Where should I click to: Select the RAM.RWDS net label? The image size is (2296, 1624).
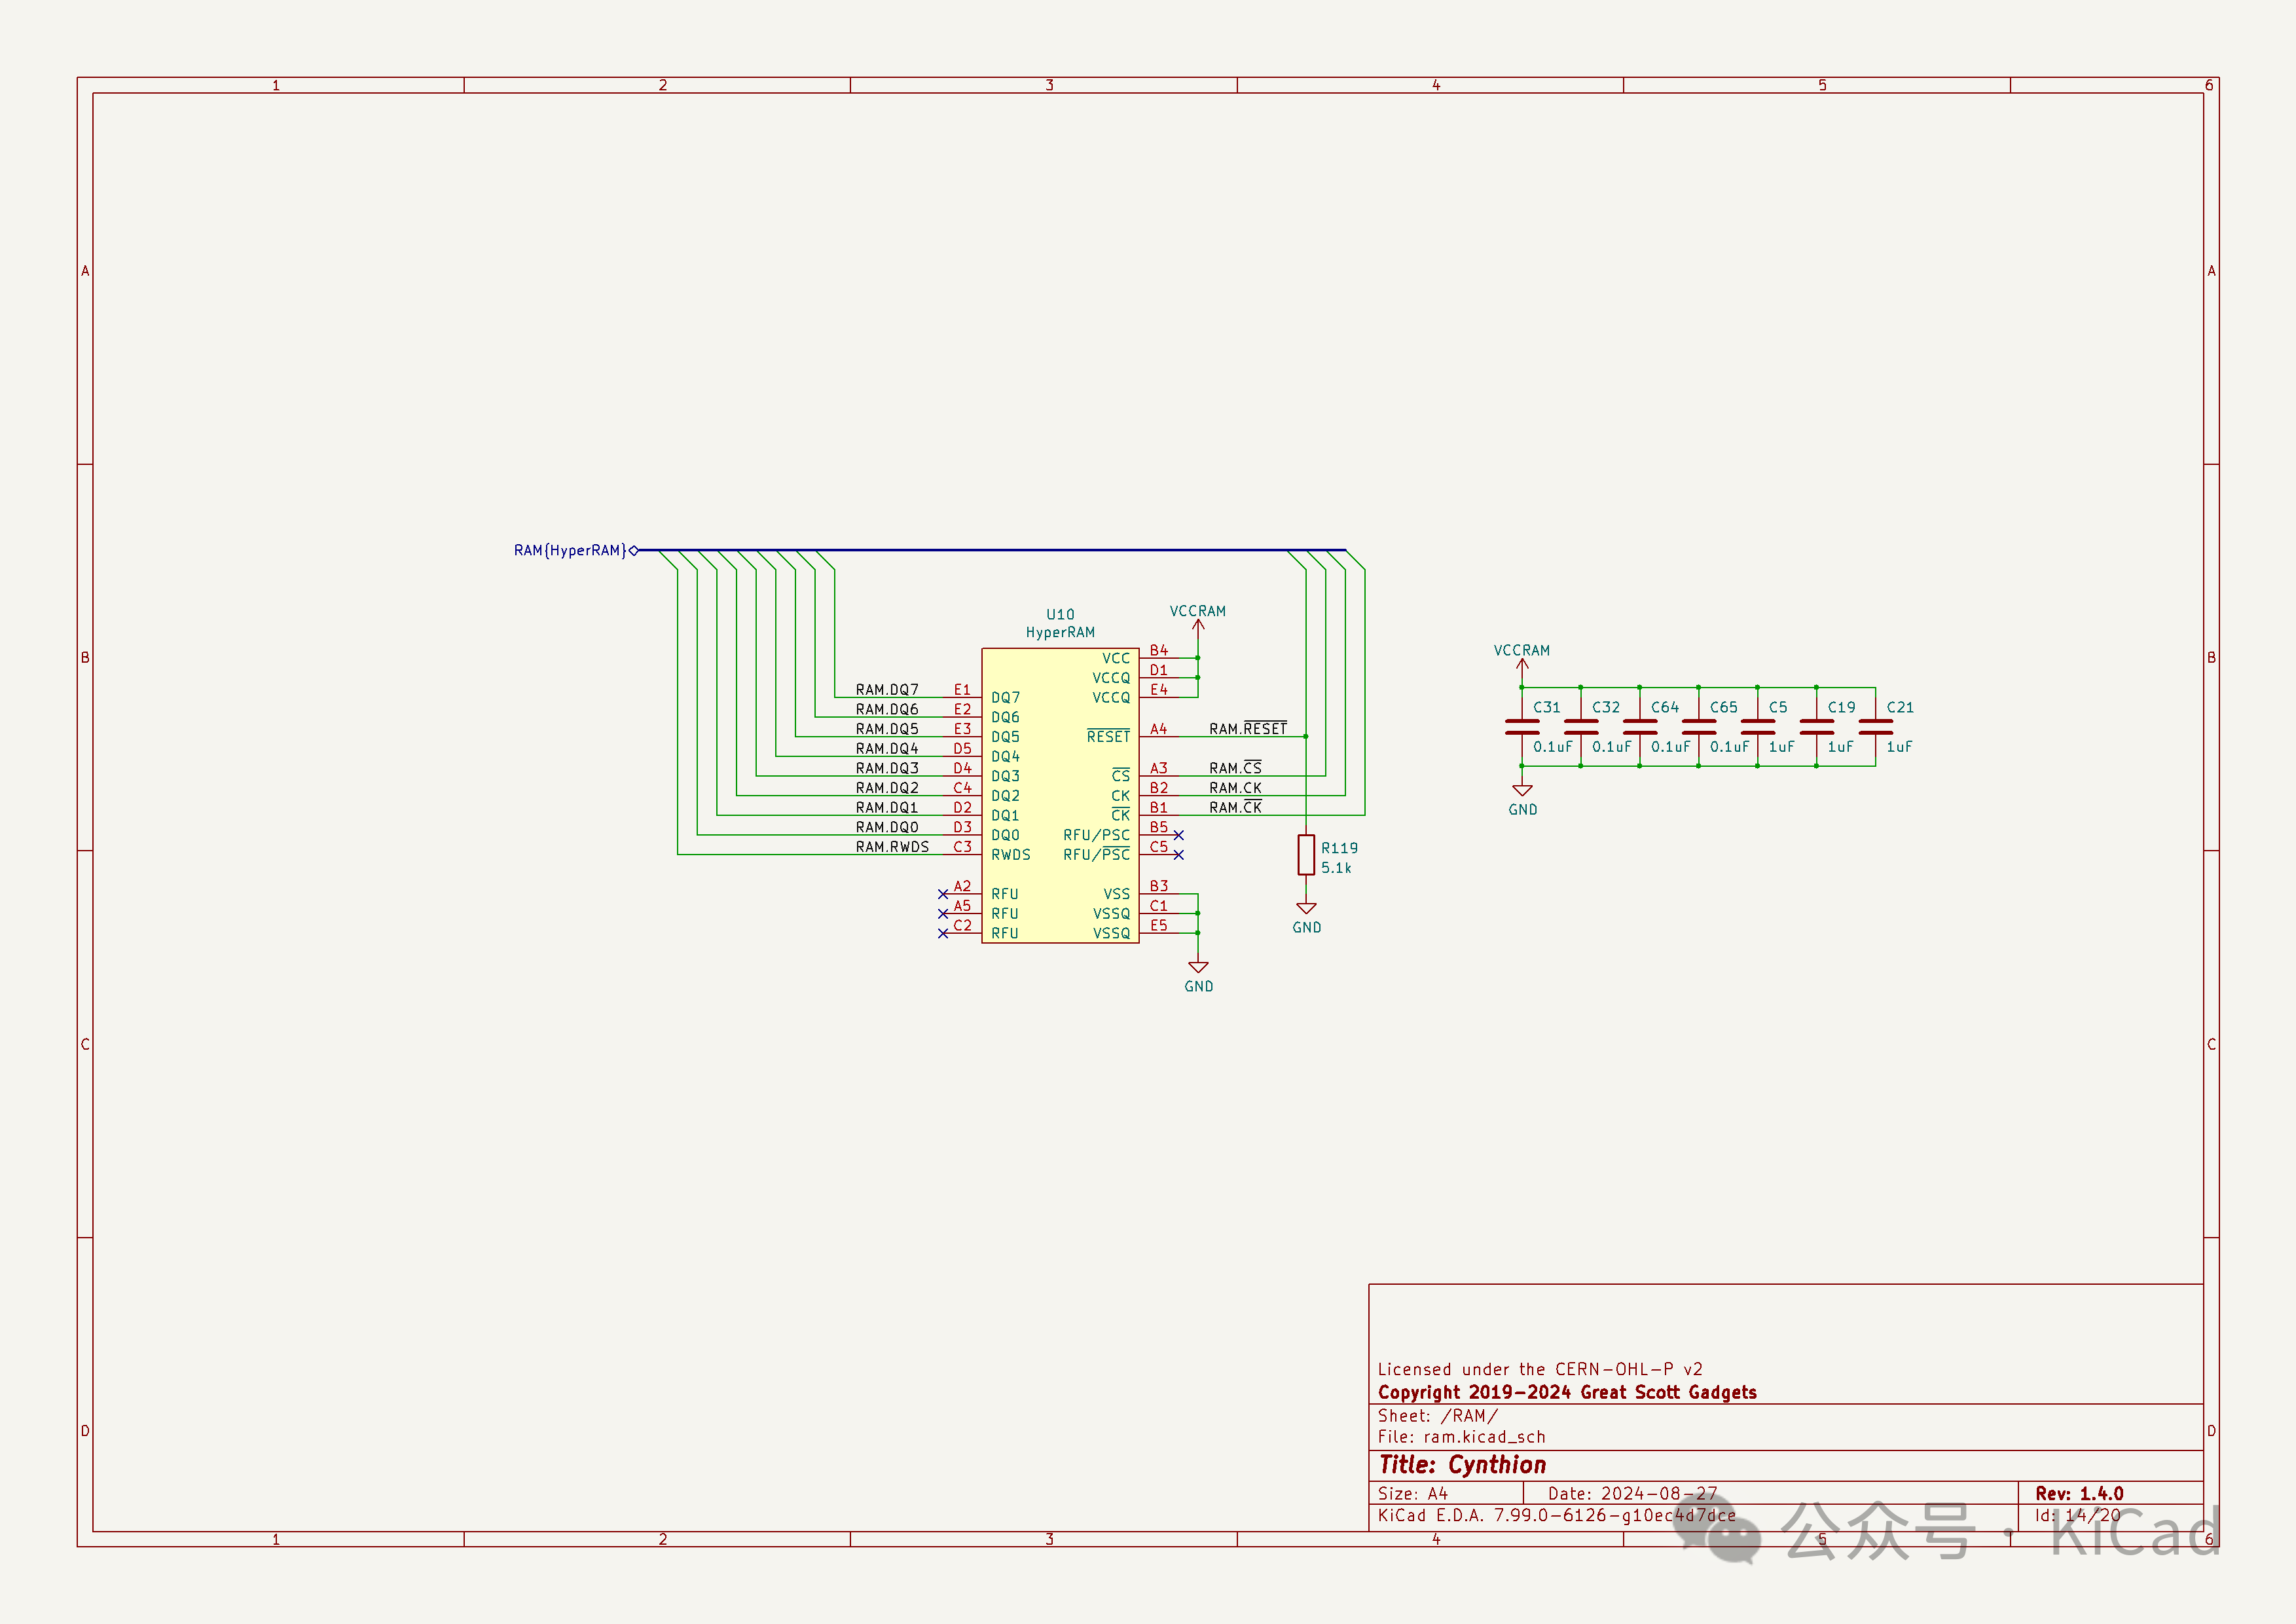pyautogui.click(x=892, y=847)
